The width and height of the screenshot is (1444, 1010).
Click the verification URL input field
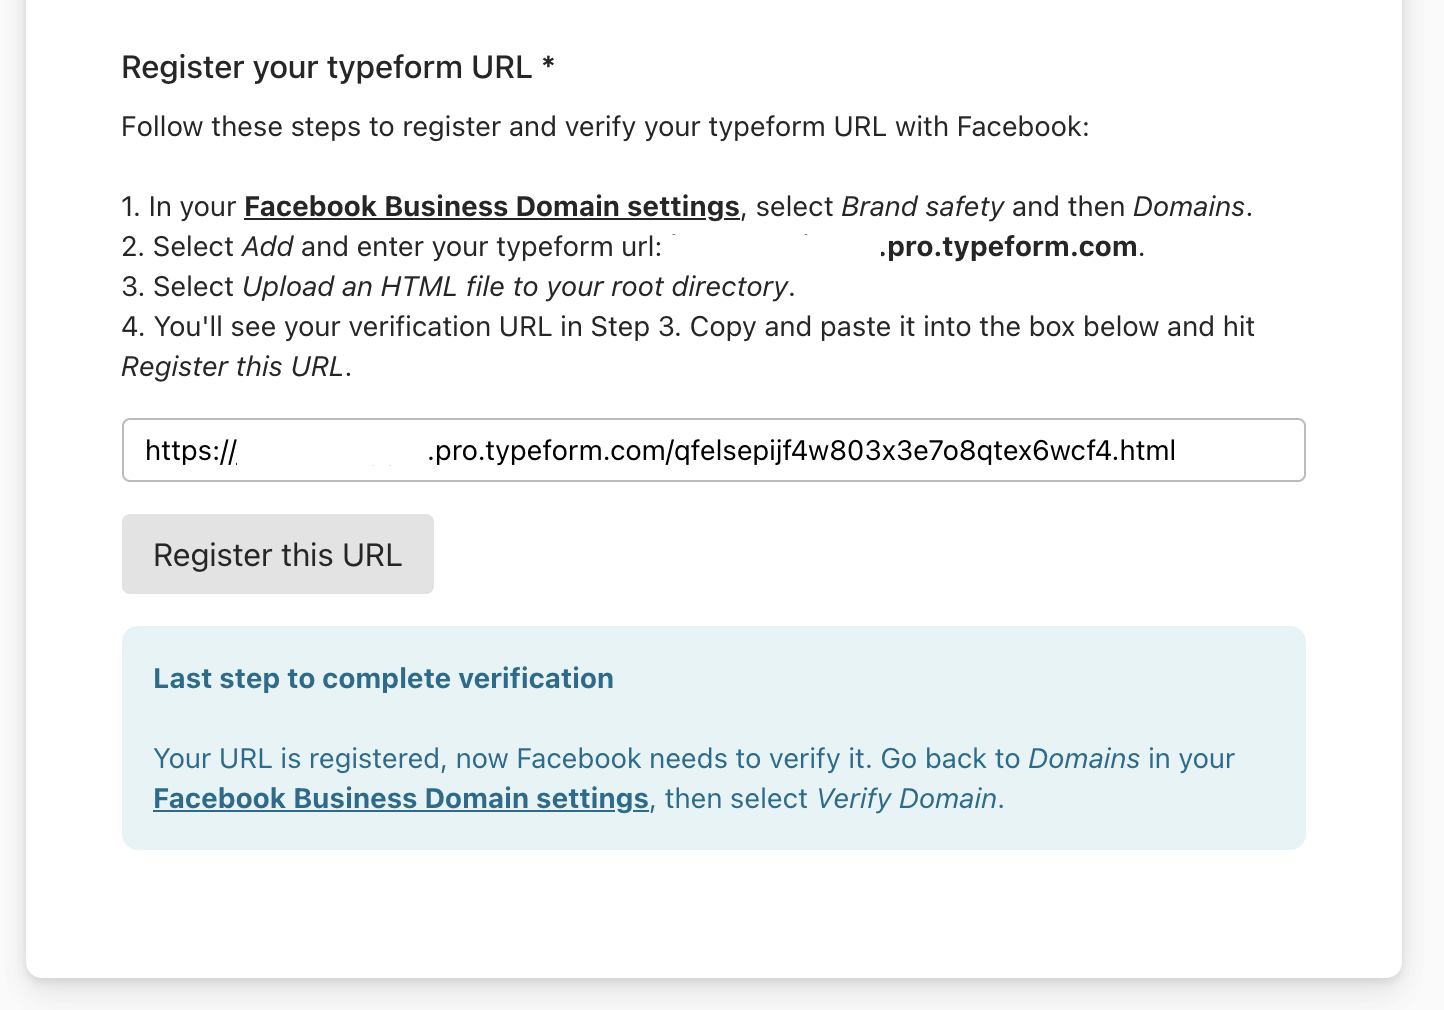click(x=713, y=450)
